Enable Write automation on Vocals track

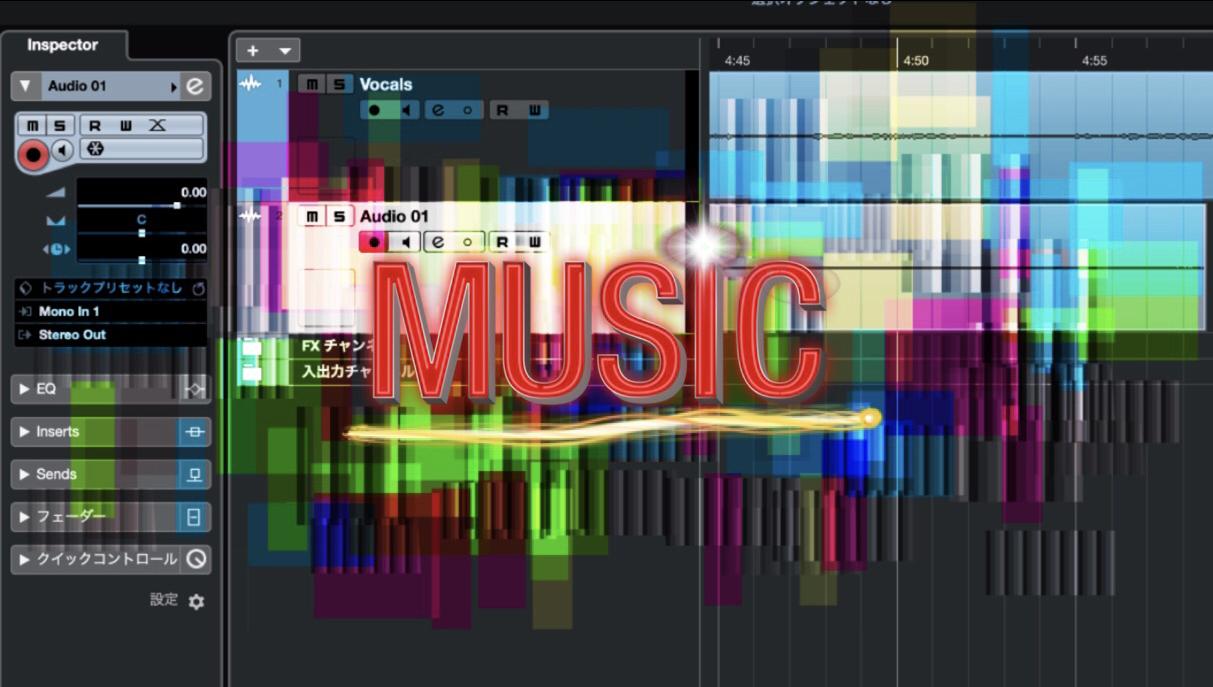click(534, 110)
